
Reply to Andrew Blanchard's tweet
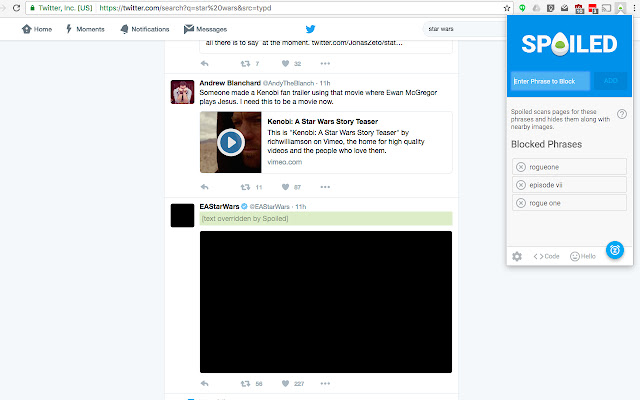click(204, 187)
